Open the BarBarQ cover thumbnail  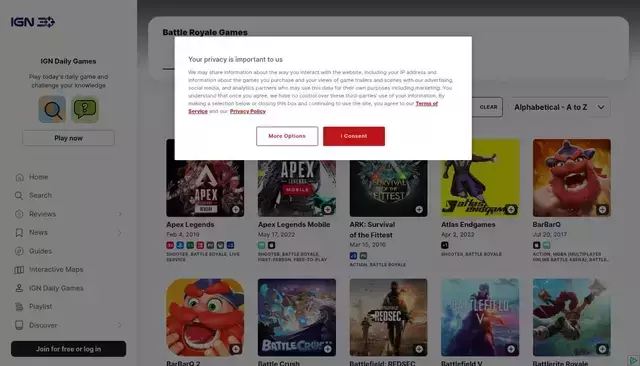(x=571, y=178)
